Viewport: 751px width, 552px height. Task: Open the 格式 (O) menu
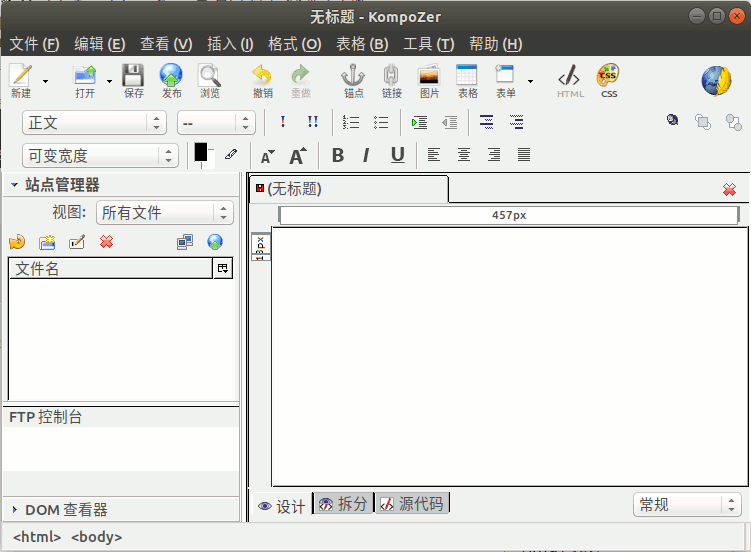pyautogui.click(x=295, y=44)
